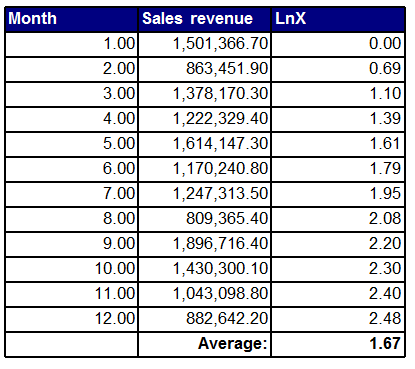Viewport: 415px width, 369px height.
Task: Select LnX cell 1.10
Action: 338,94
